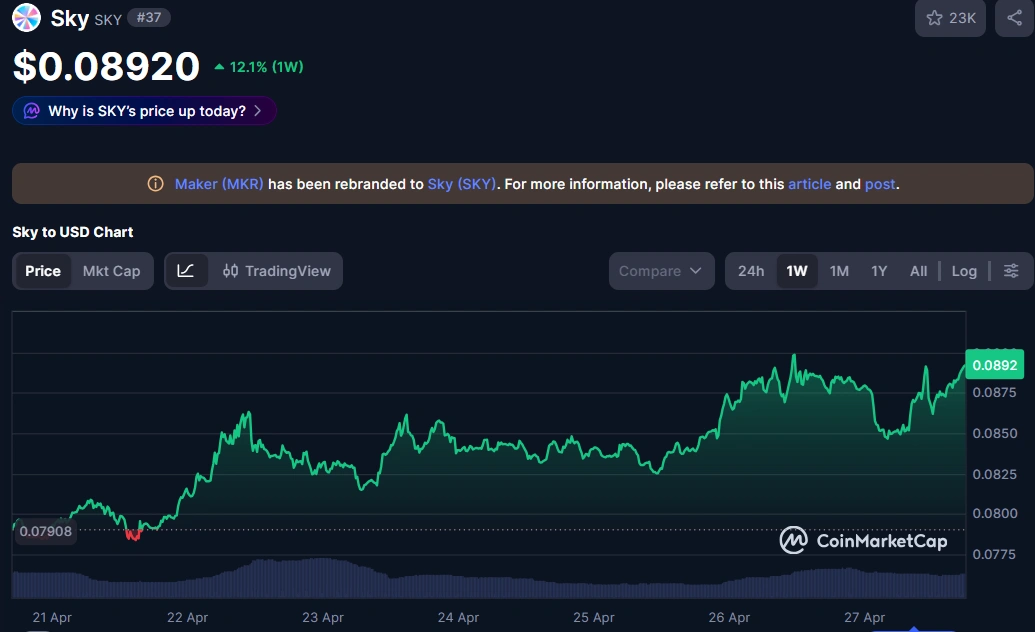Expand the Compare dropdown

661,271
